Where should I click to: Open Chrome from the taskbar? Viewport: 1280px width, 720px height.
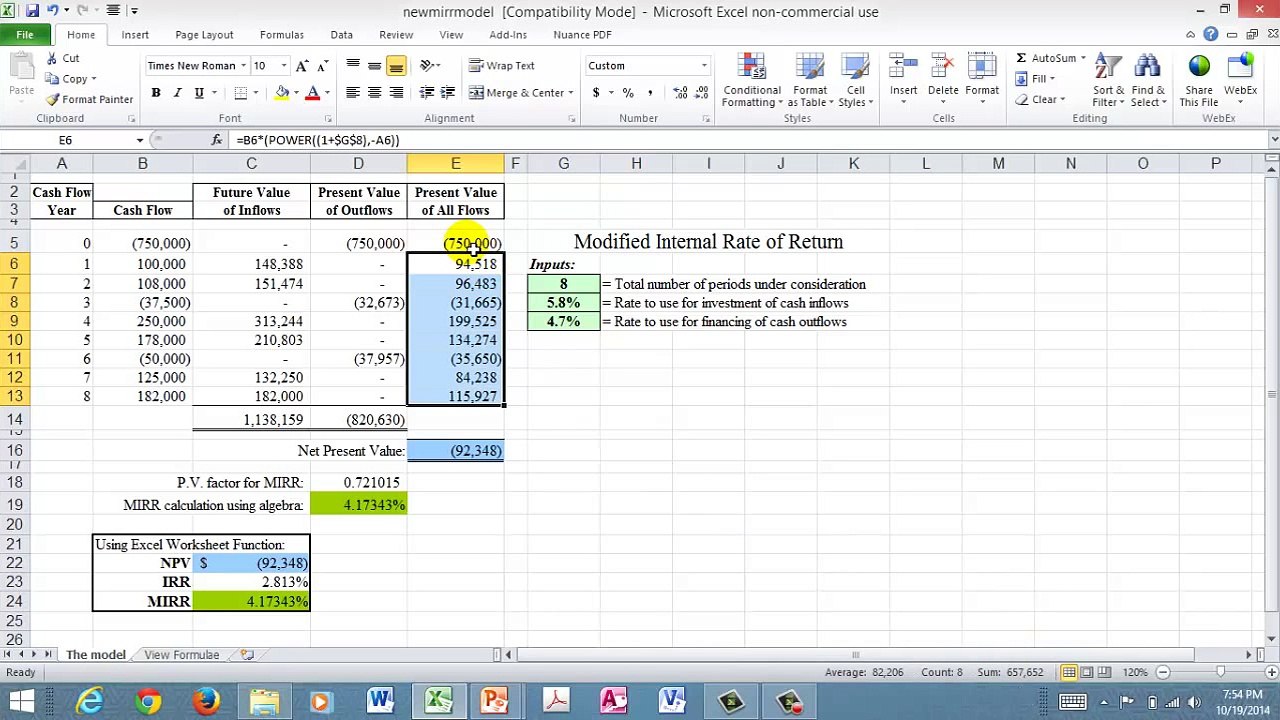pyautogui.click(x=149, y=701)
